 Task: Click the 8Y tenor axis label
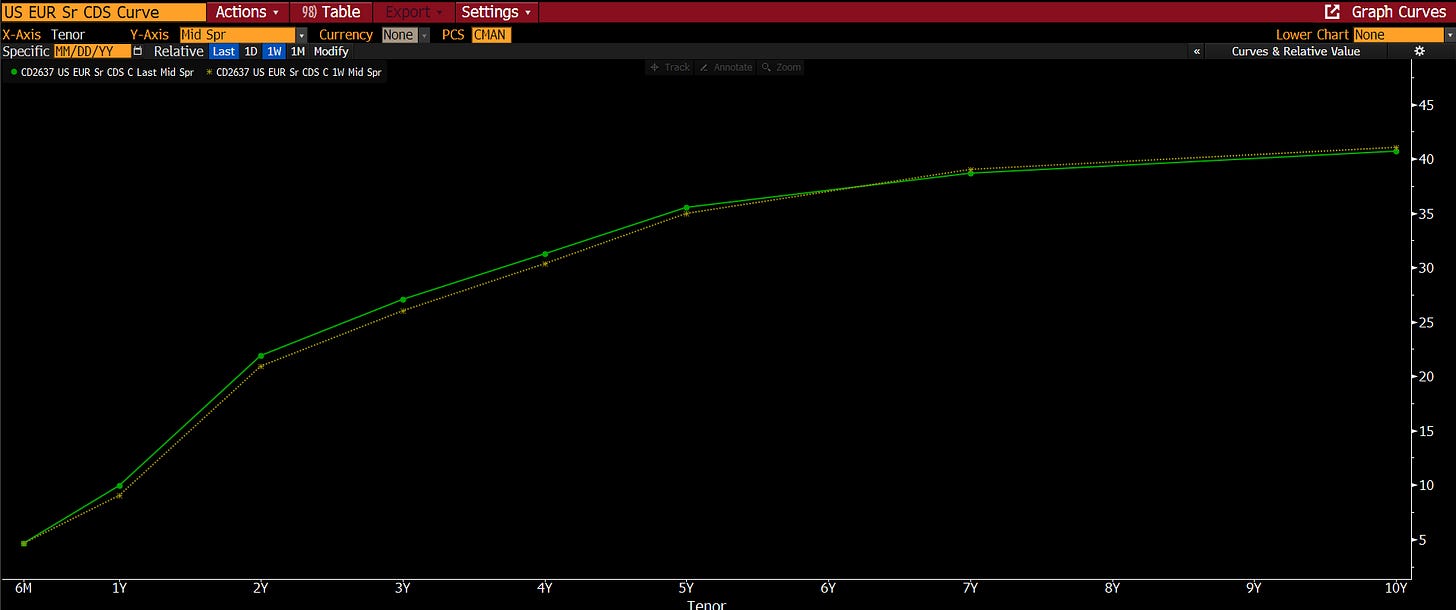(1112, 588)
